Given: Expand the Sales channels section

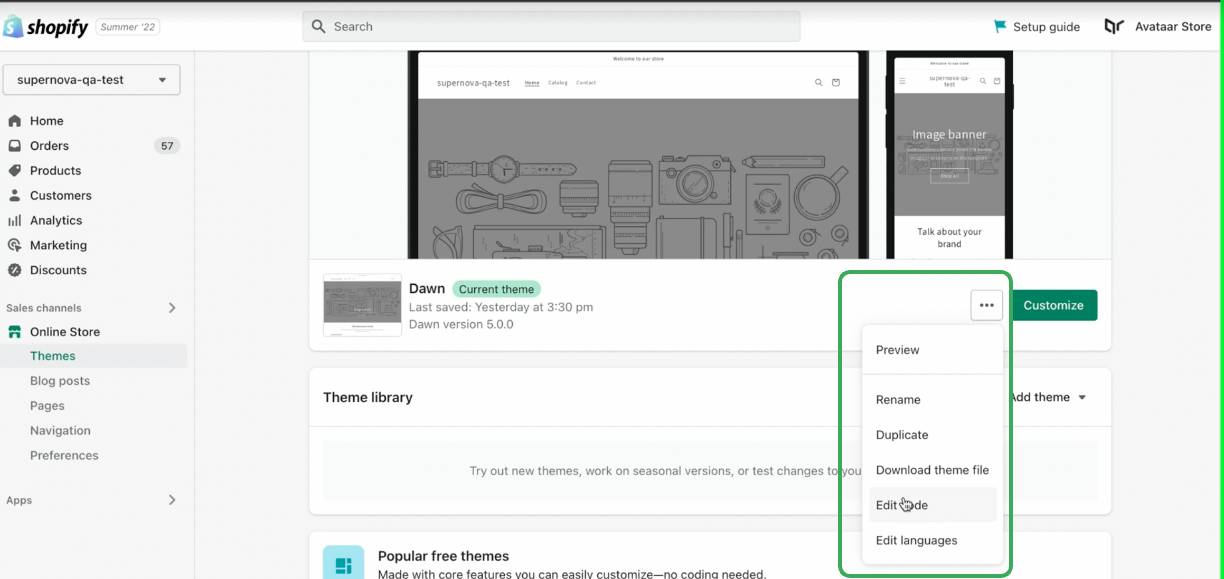Looking at the screenshot, I should click(x=172, y=308).
